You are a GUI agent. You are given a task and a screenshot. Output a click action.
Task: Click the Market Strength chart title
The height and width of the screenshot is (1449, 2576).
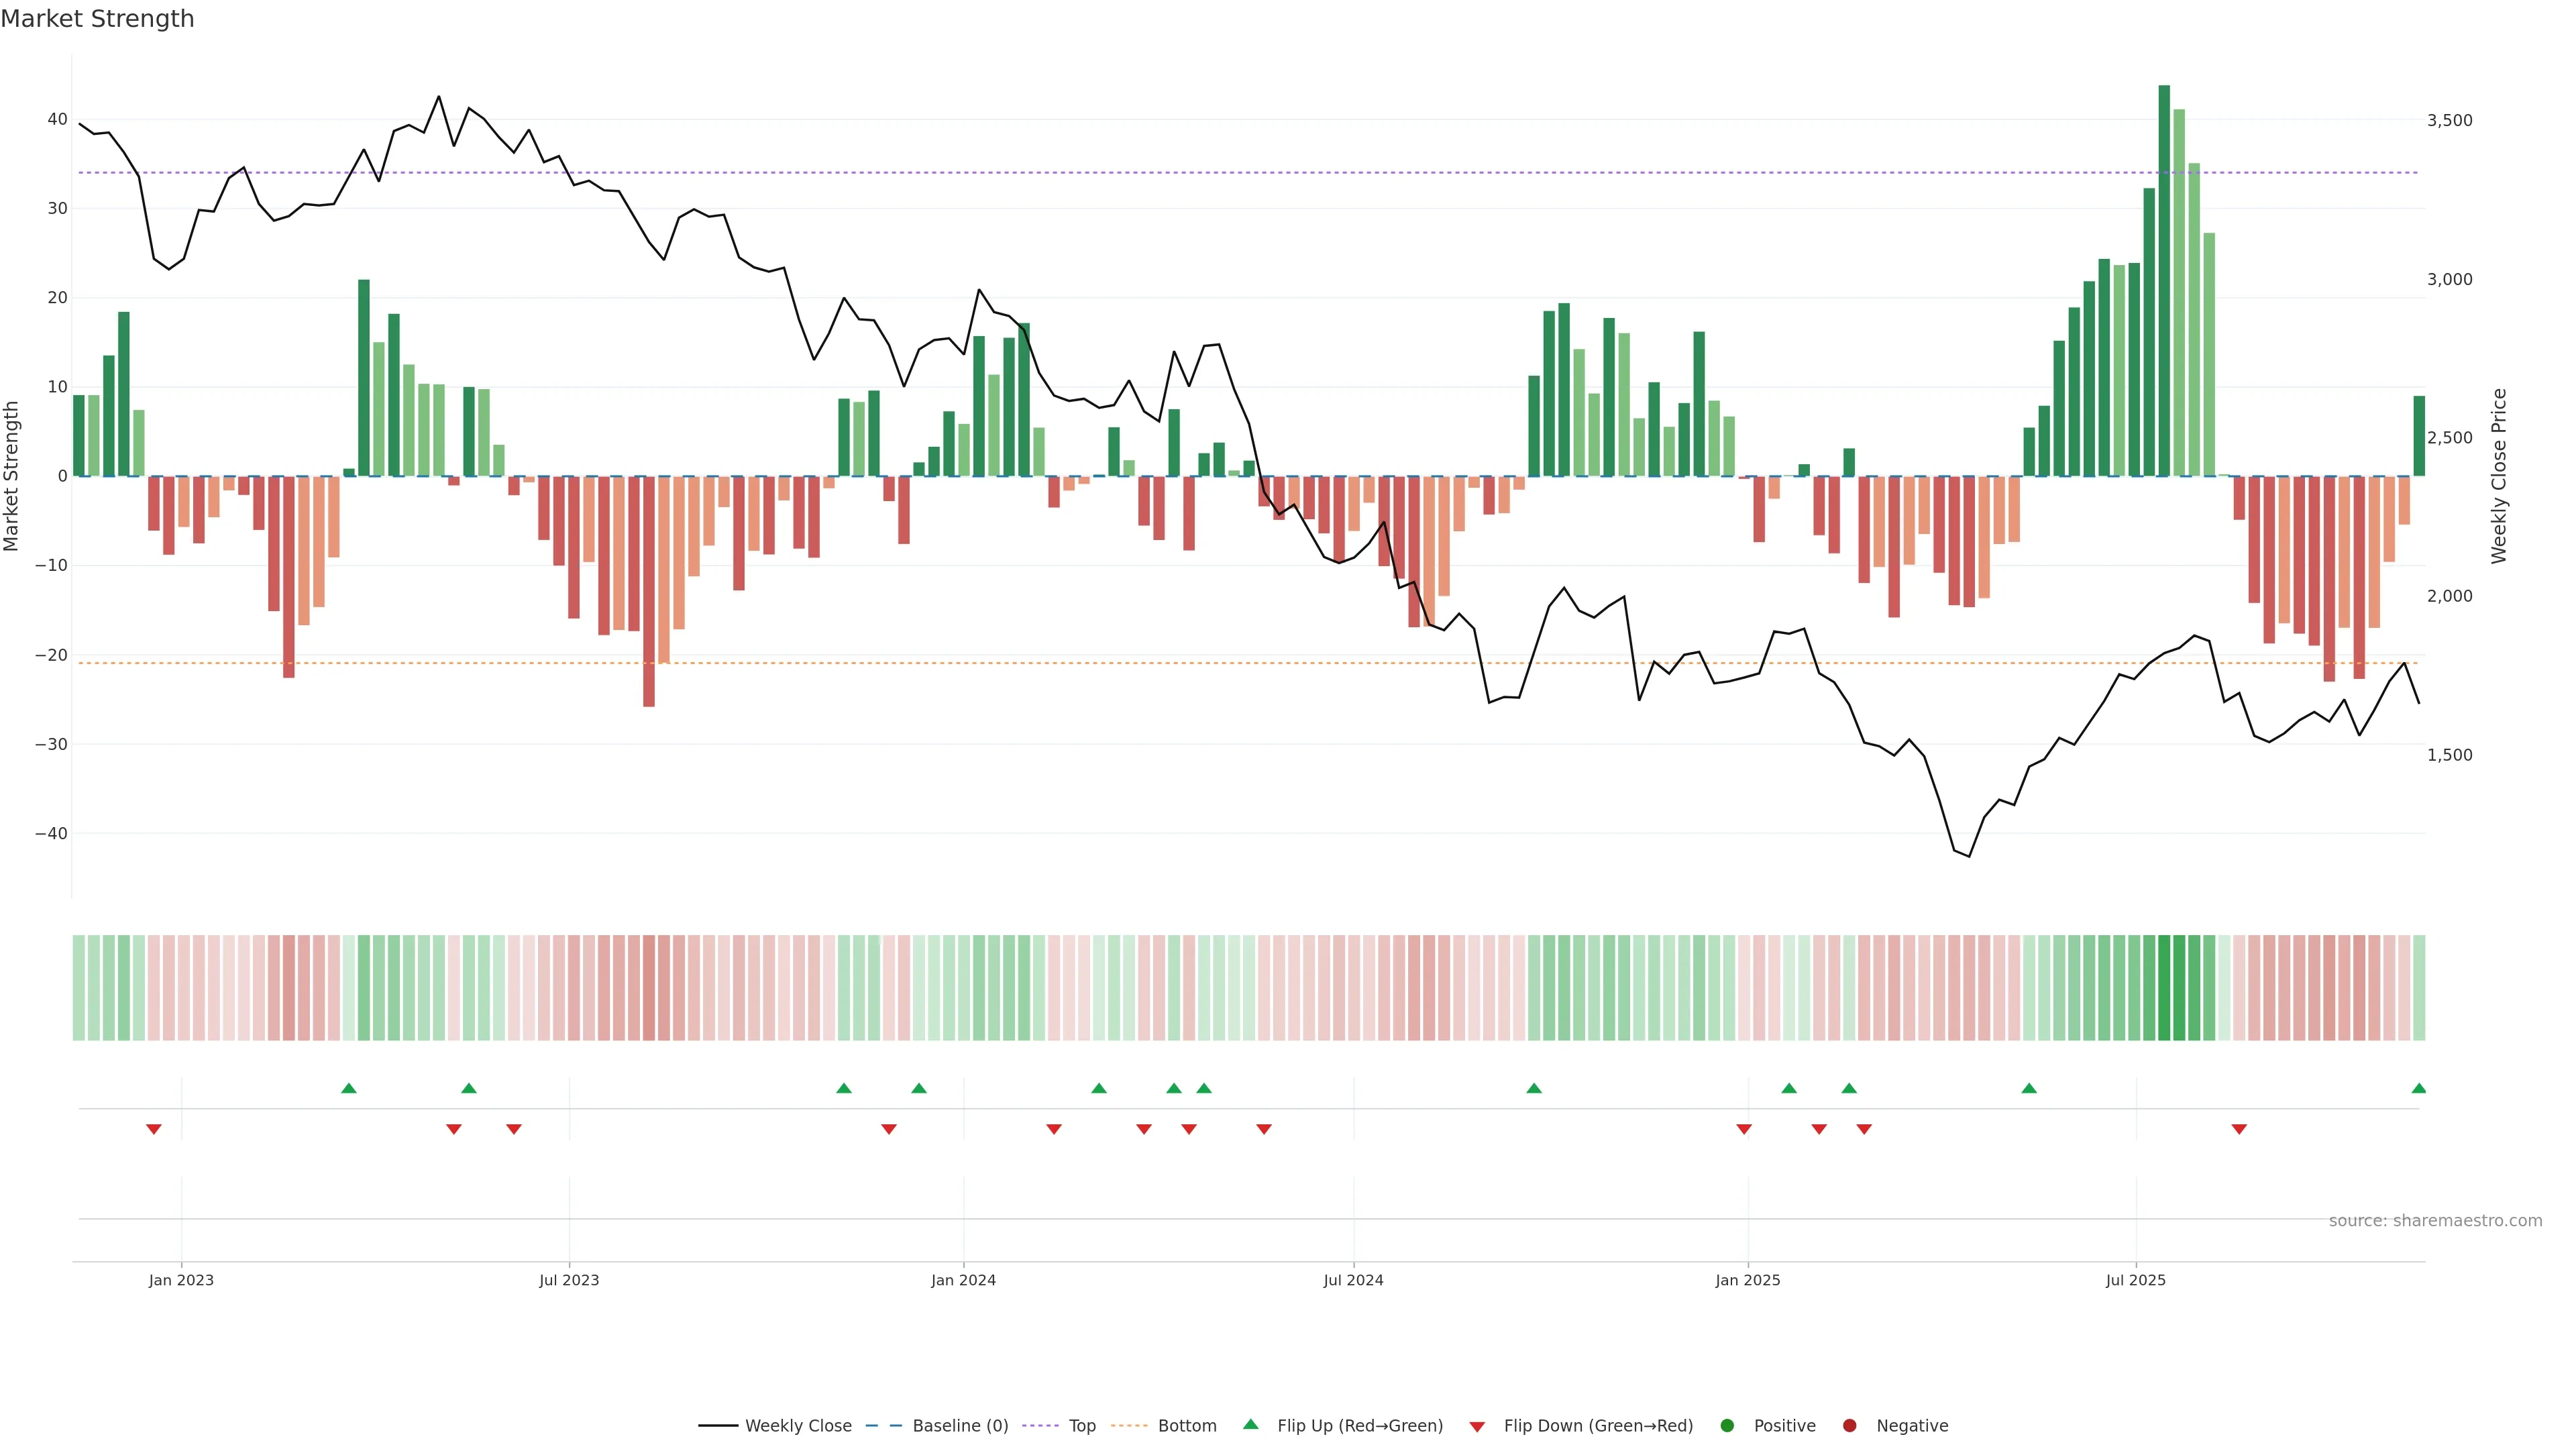pos(97,19)
